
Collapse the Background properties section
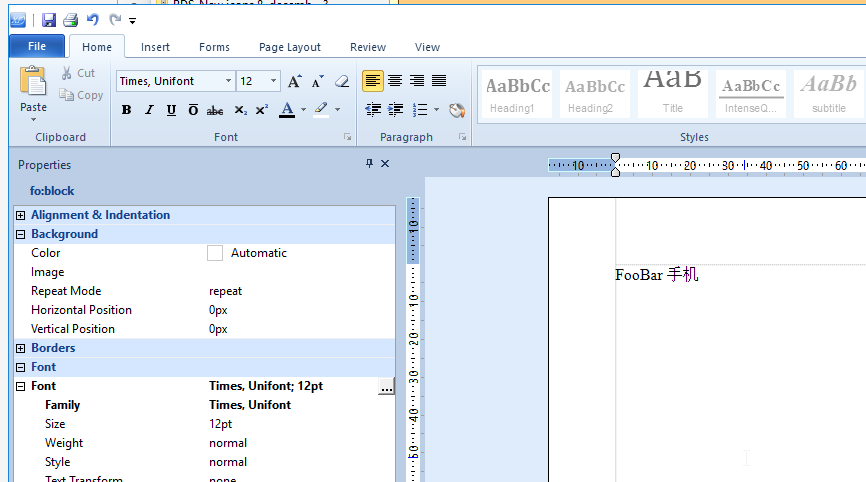point(20,234)
